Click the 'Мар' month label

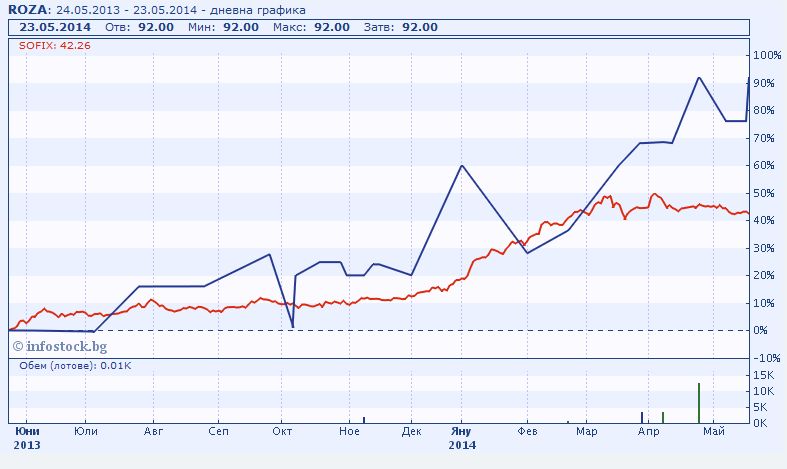coord(587,431)
